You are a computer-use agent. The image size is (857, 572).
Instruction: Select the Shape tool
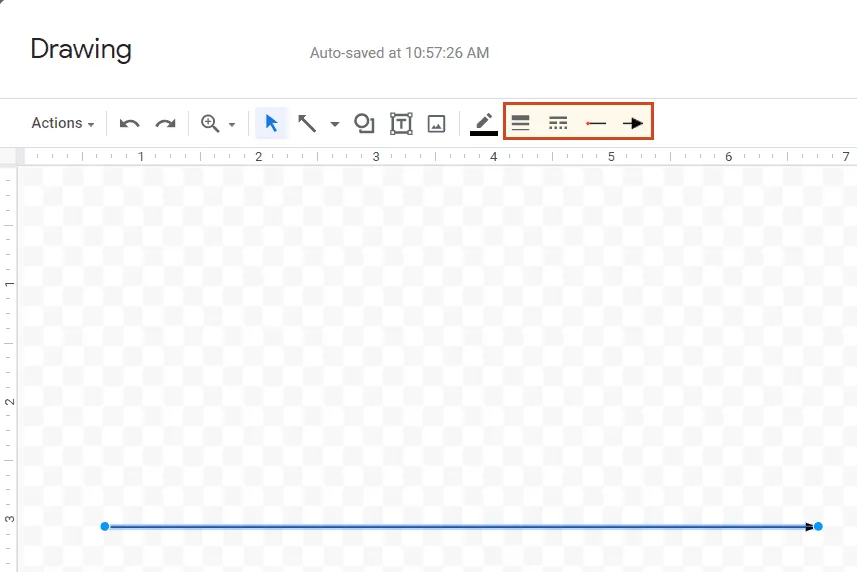click(x=365, y=123)
